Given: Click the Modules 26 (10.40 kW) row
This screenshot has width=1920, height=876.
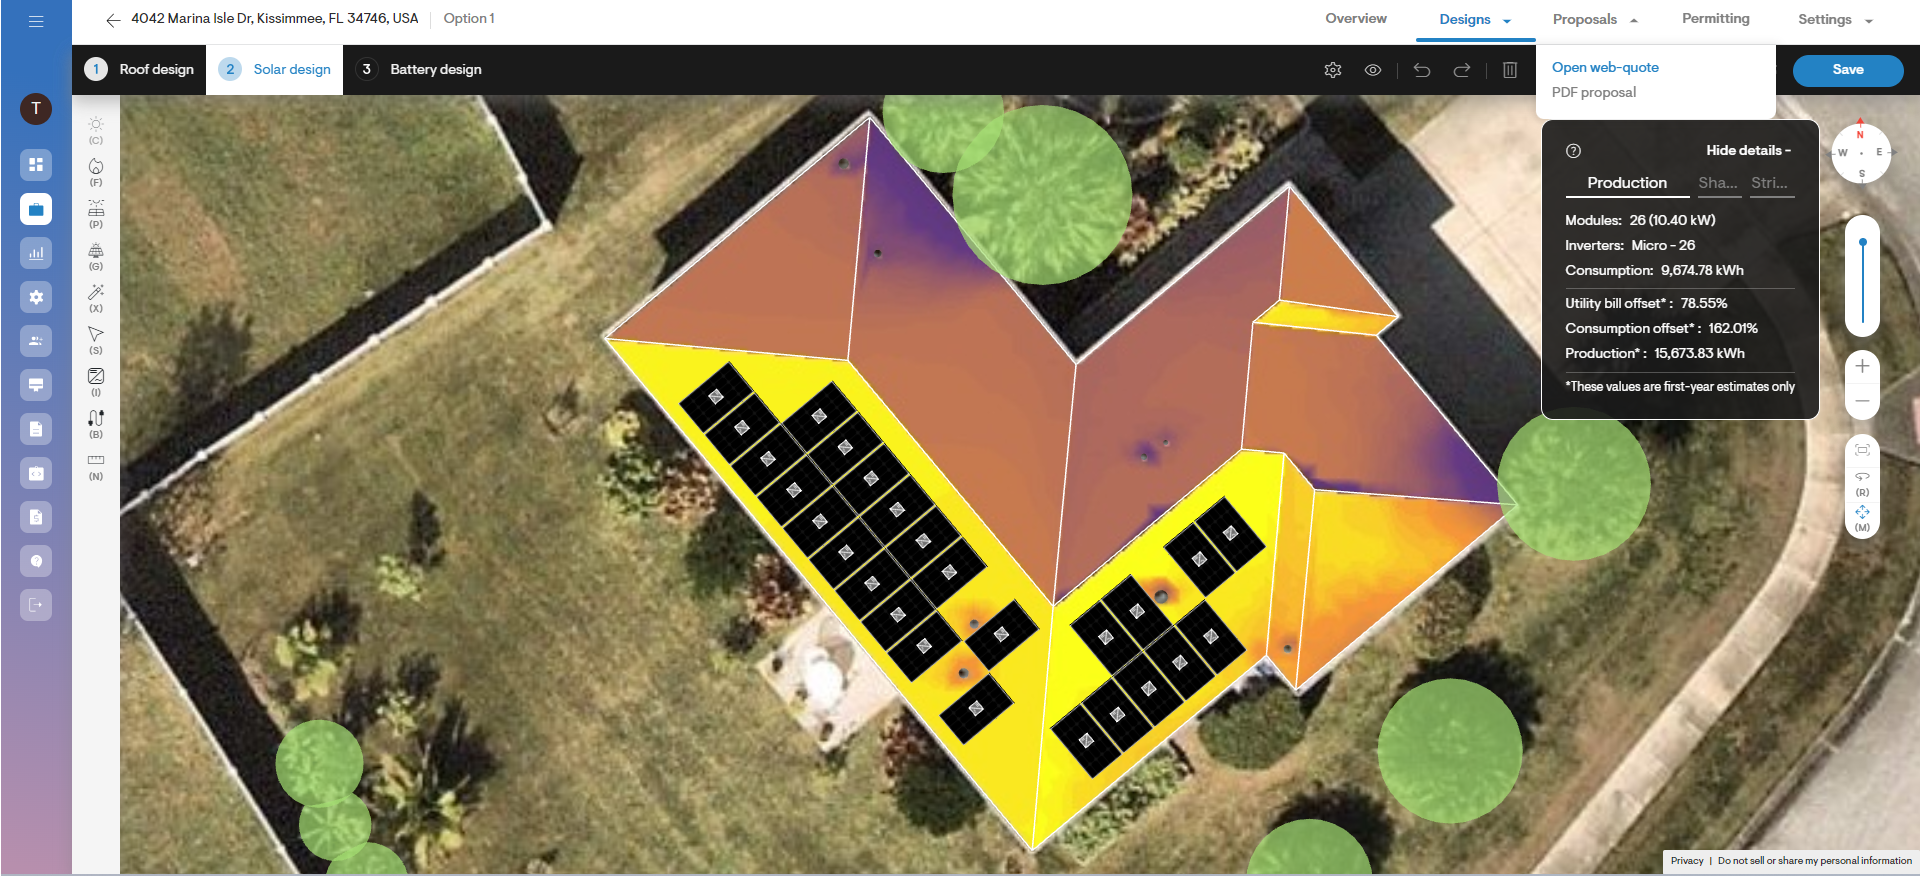Looking at the screenshot, I should pyautogui.click(x=1640, y=220).
